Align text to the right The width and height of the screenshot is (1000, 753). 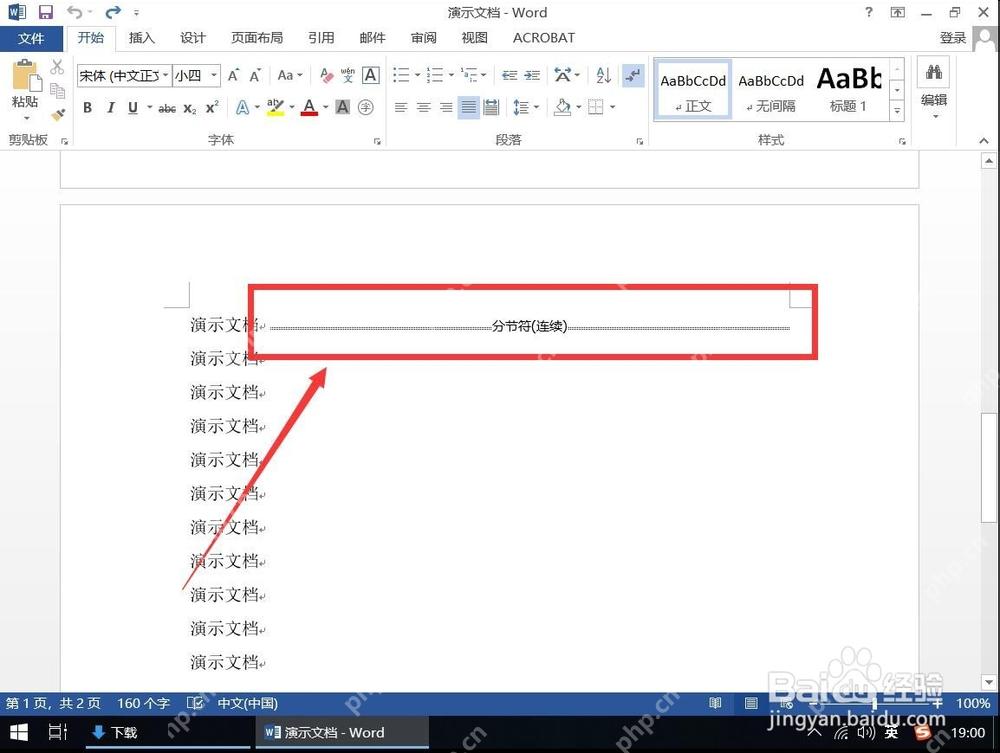[446, 107]
